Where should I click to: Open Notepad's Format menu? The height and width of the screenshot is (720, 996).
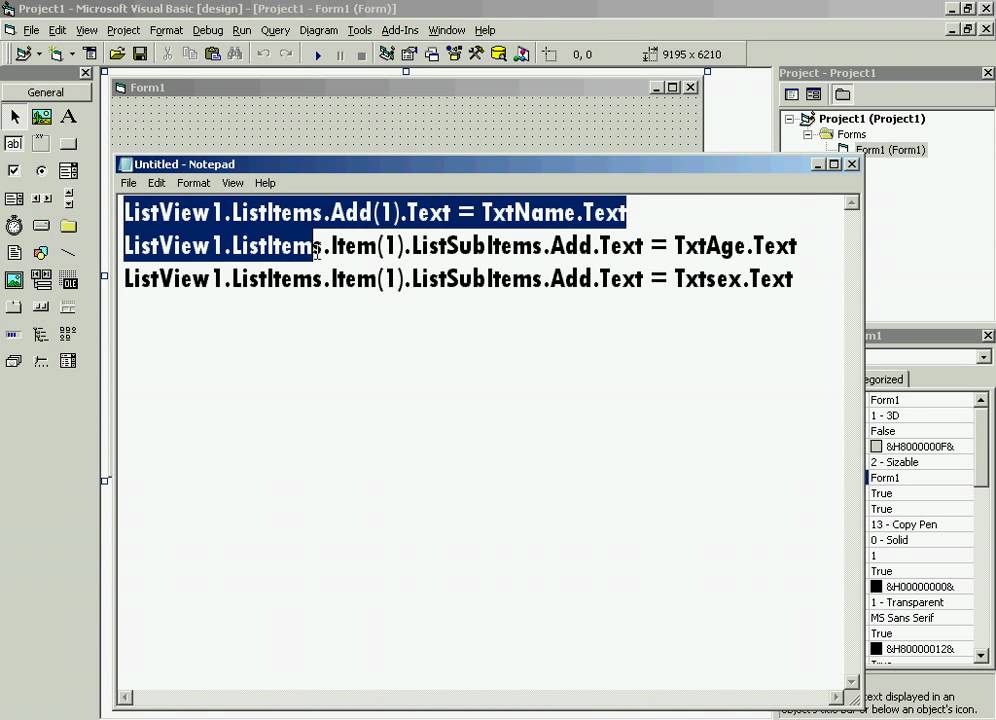tap(193, 183)
